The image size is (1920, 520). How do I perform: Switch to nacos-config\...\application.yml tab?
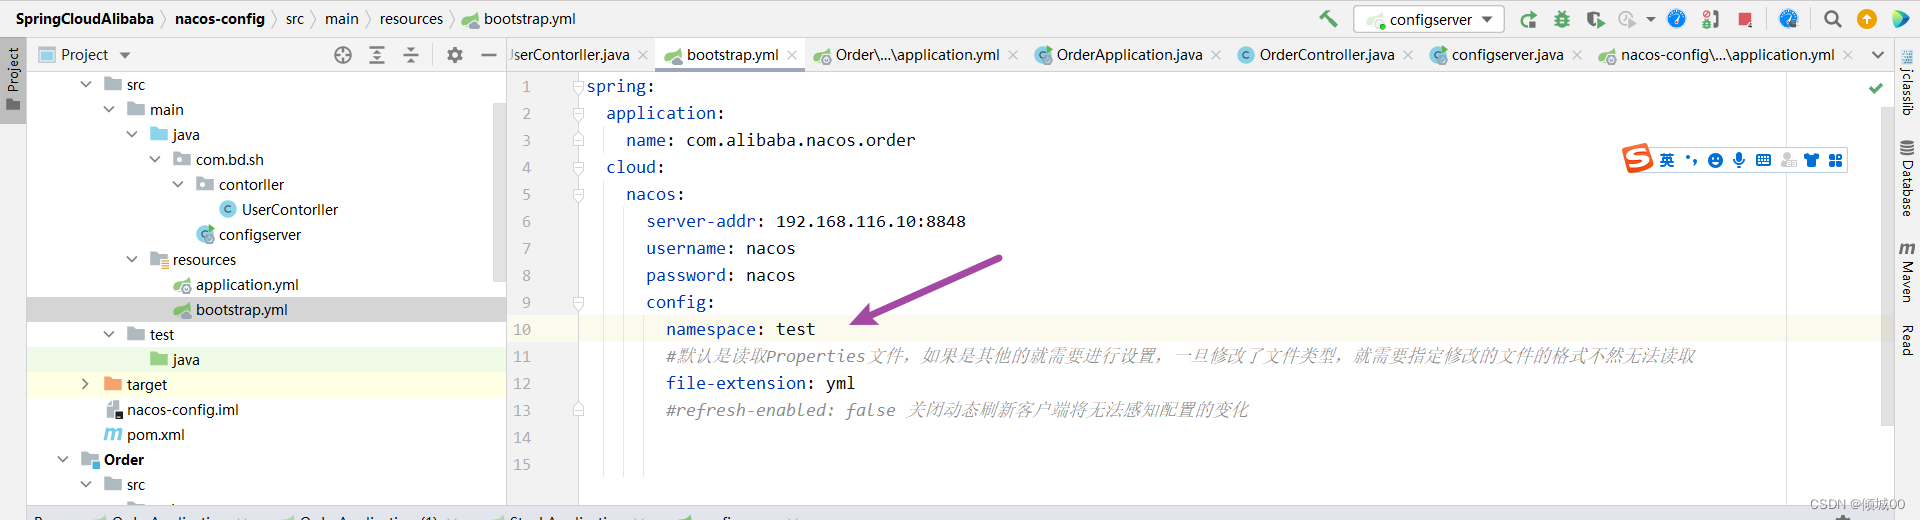click(x=1727, y=55)
